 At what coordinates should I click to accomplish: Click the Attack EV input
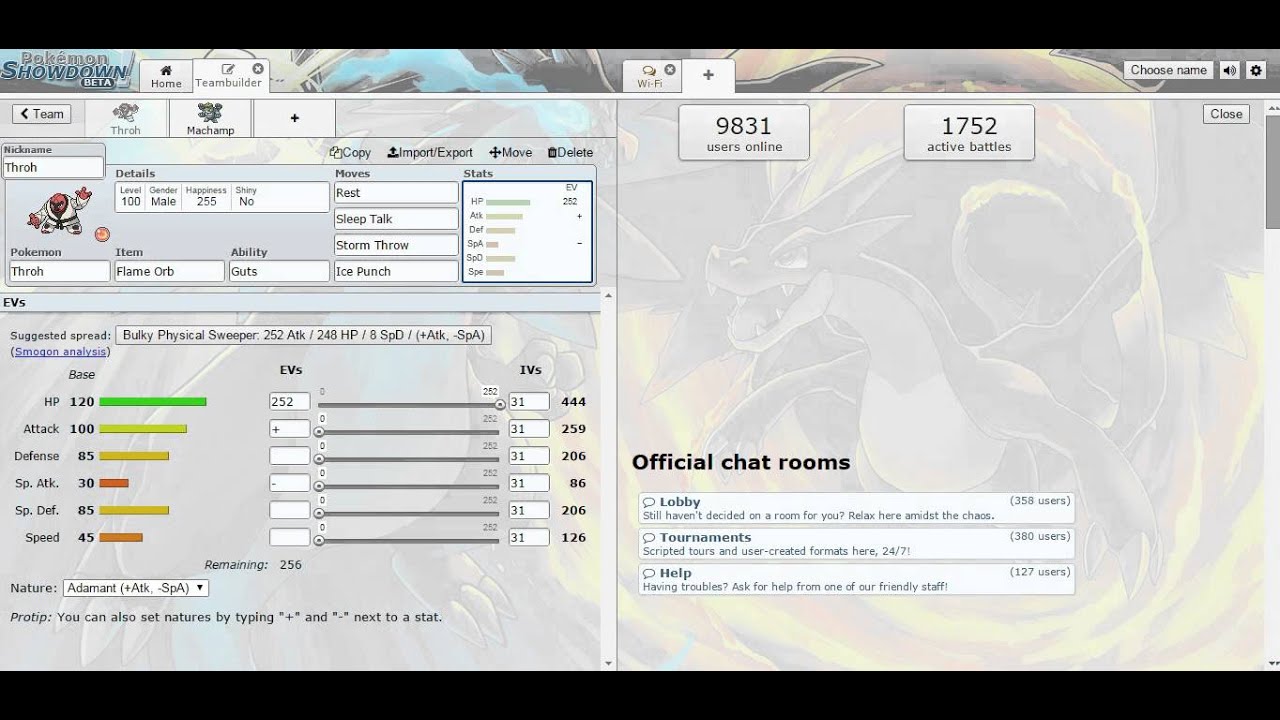click(x=289, y=428)
